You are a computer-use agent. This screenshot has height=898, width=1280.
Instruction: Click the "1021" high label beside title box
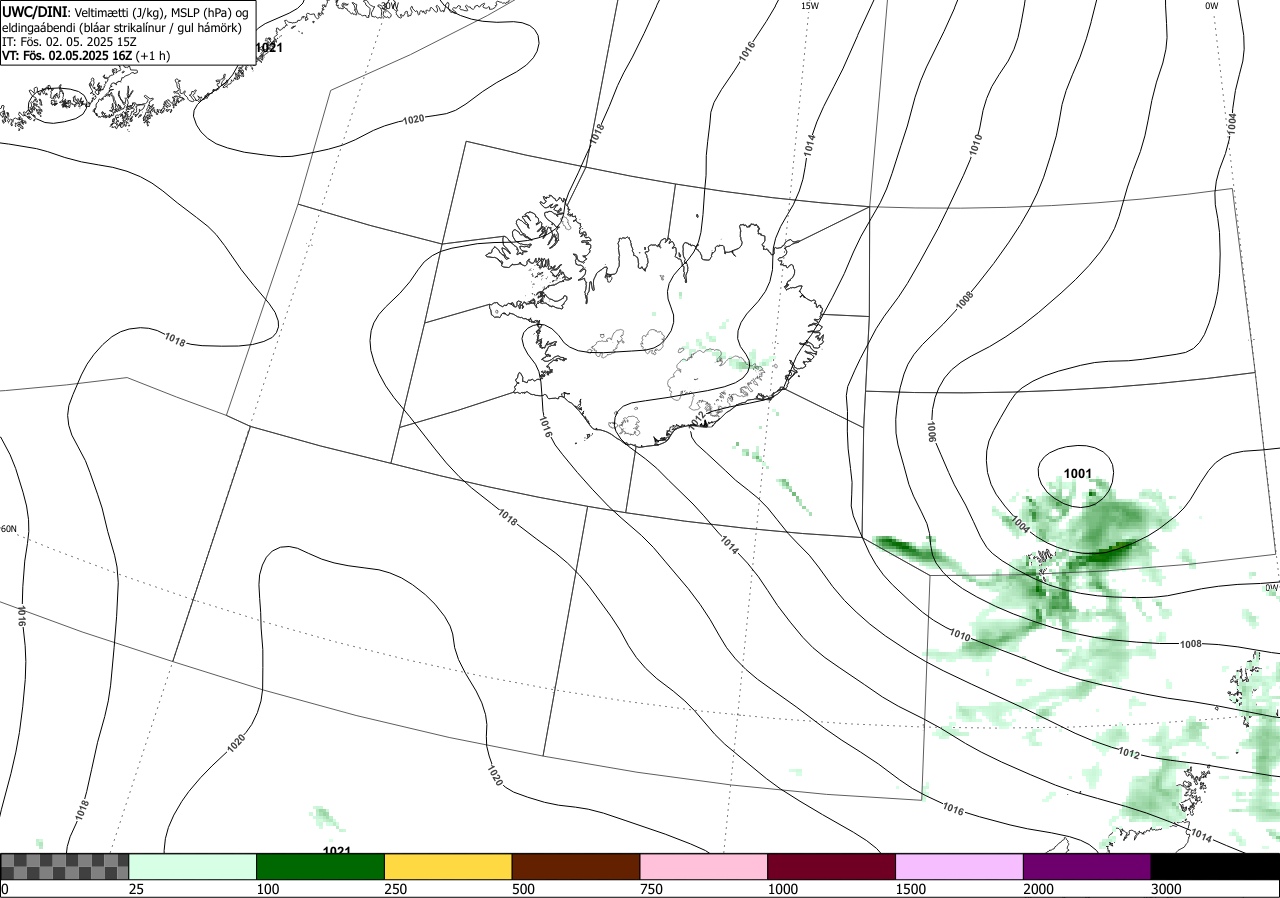point(269,48)
